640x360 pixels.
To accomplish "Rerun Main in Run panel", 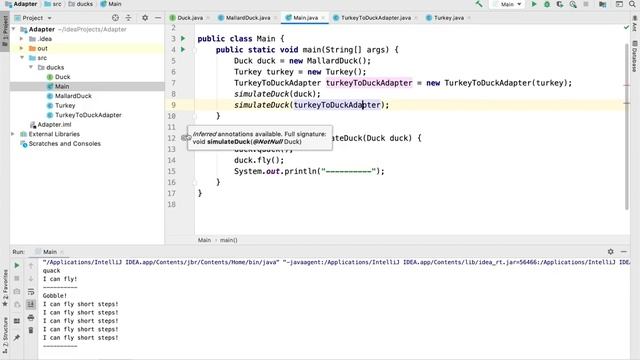I will (17, 266).
